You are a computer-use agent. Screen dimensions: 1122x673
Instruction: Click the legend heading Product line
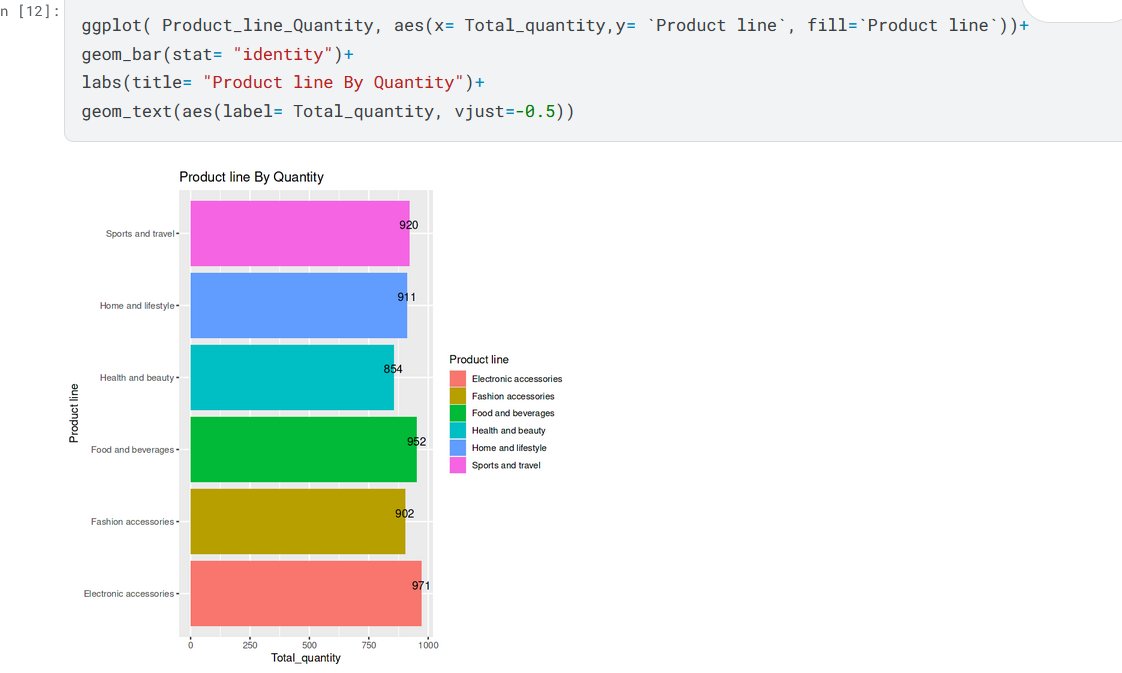[479, 360]
